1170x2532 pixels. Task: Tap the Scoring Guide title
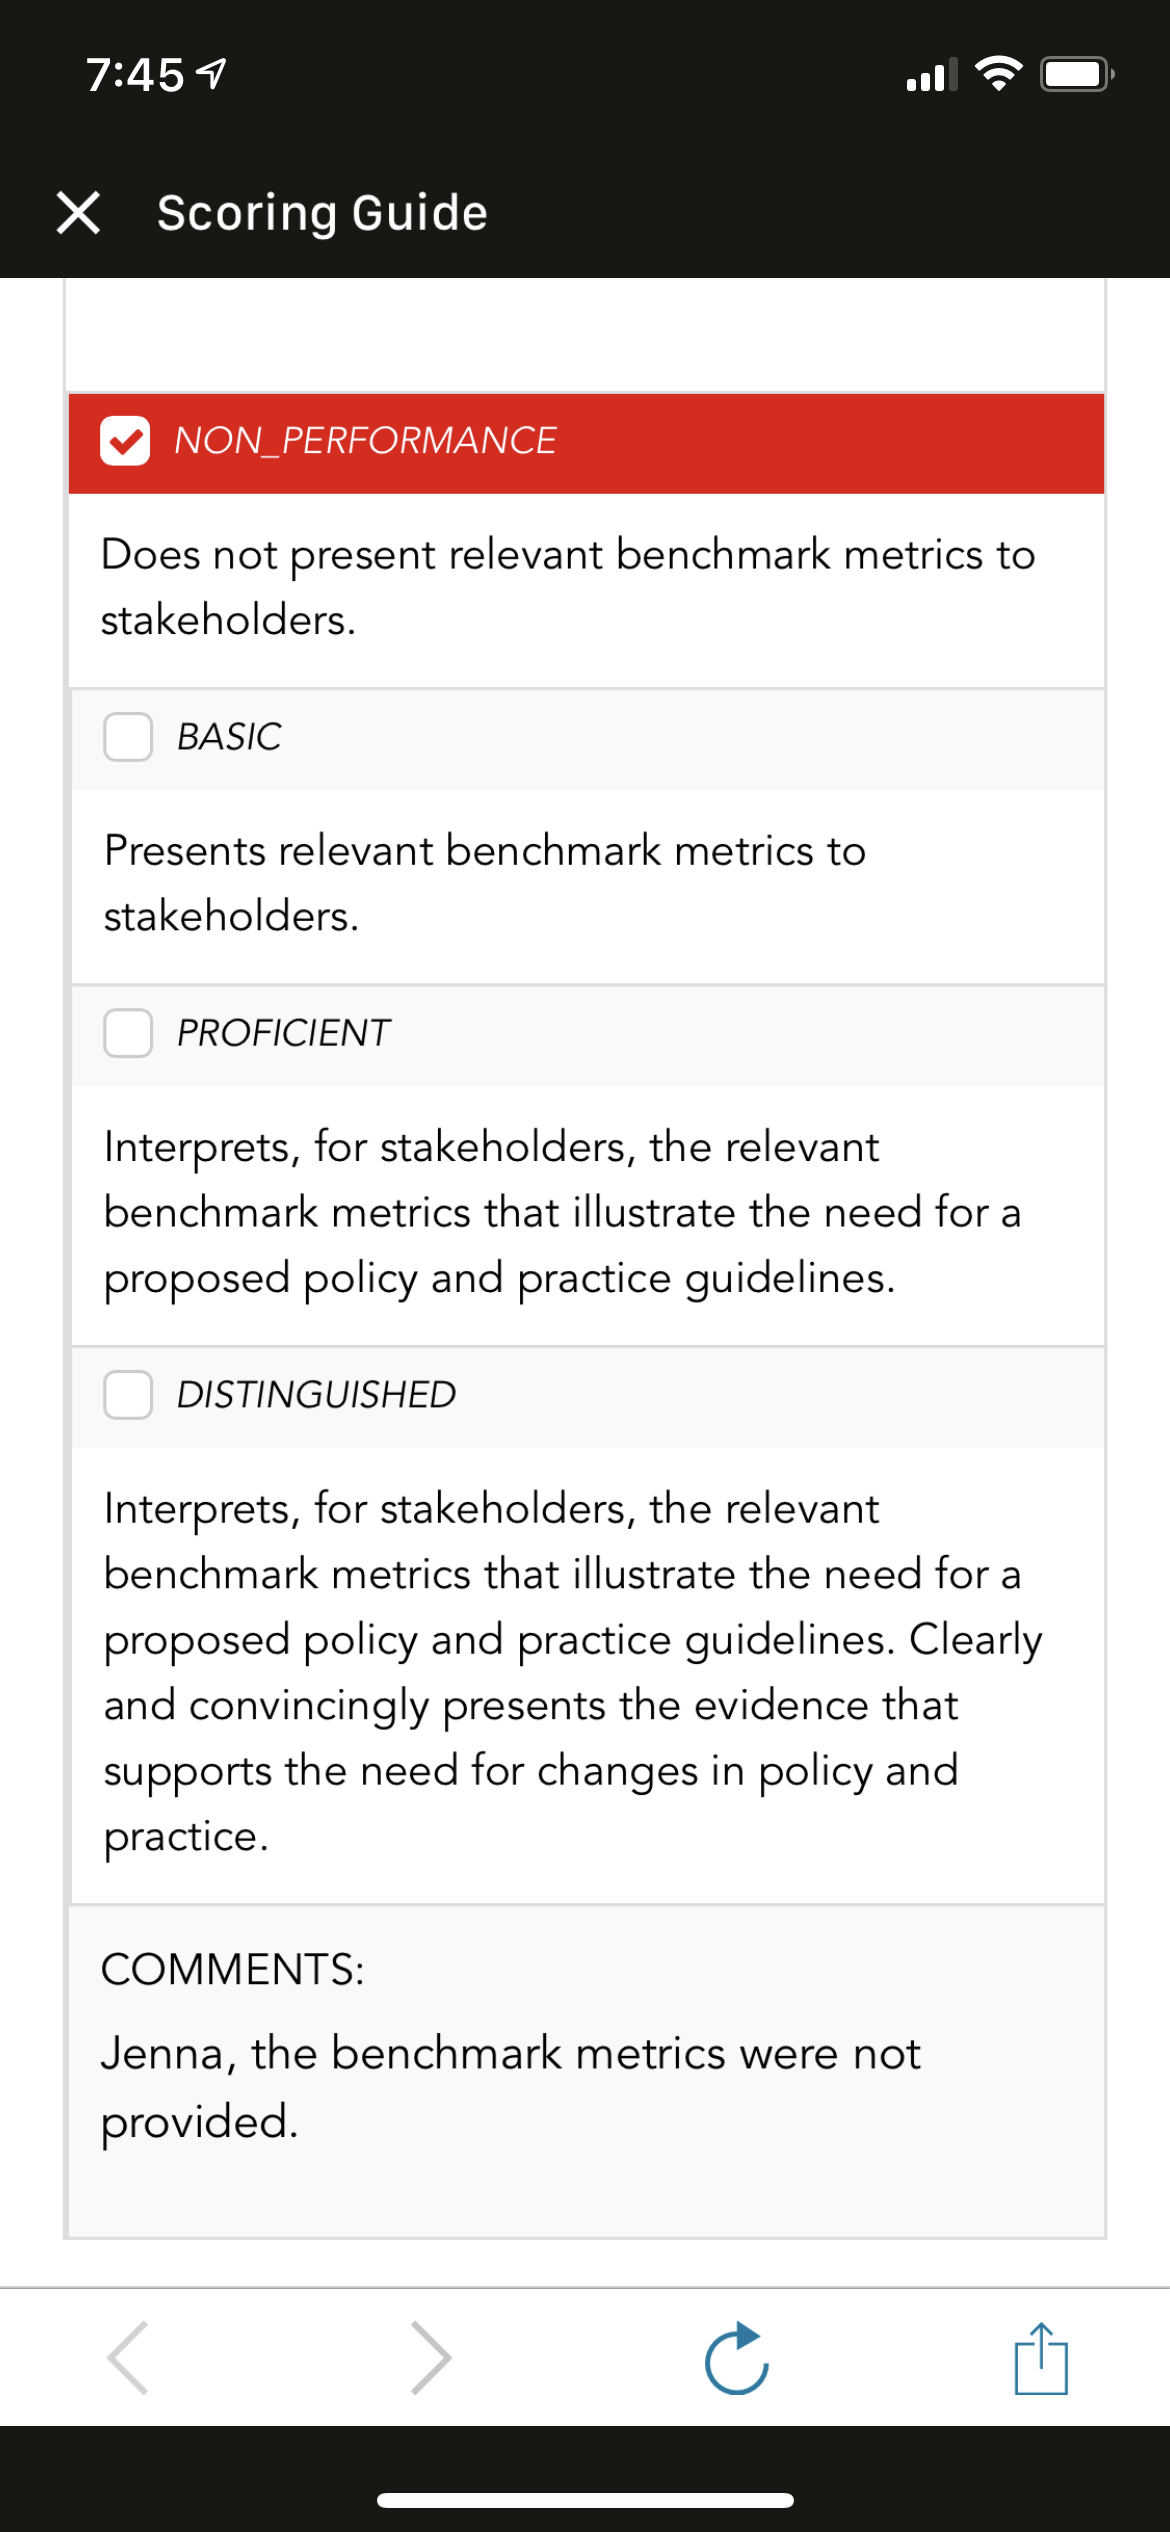click(322, 213)
